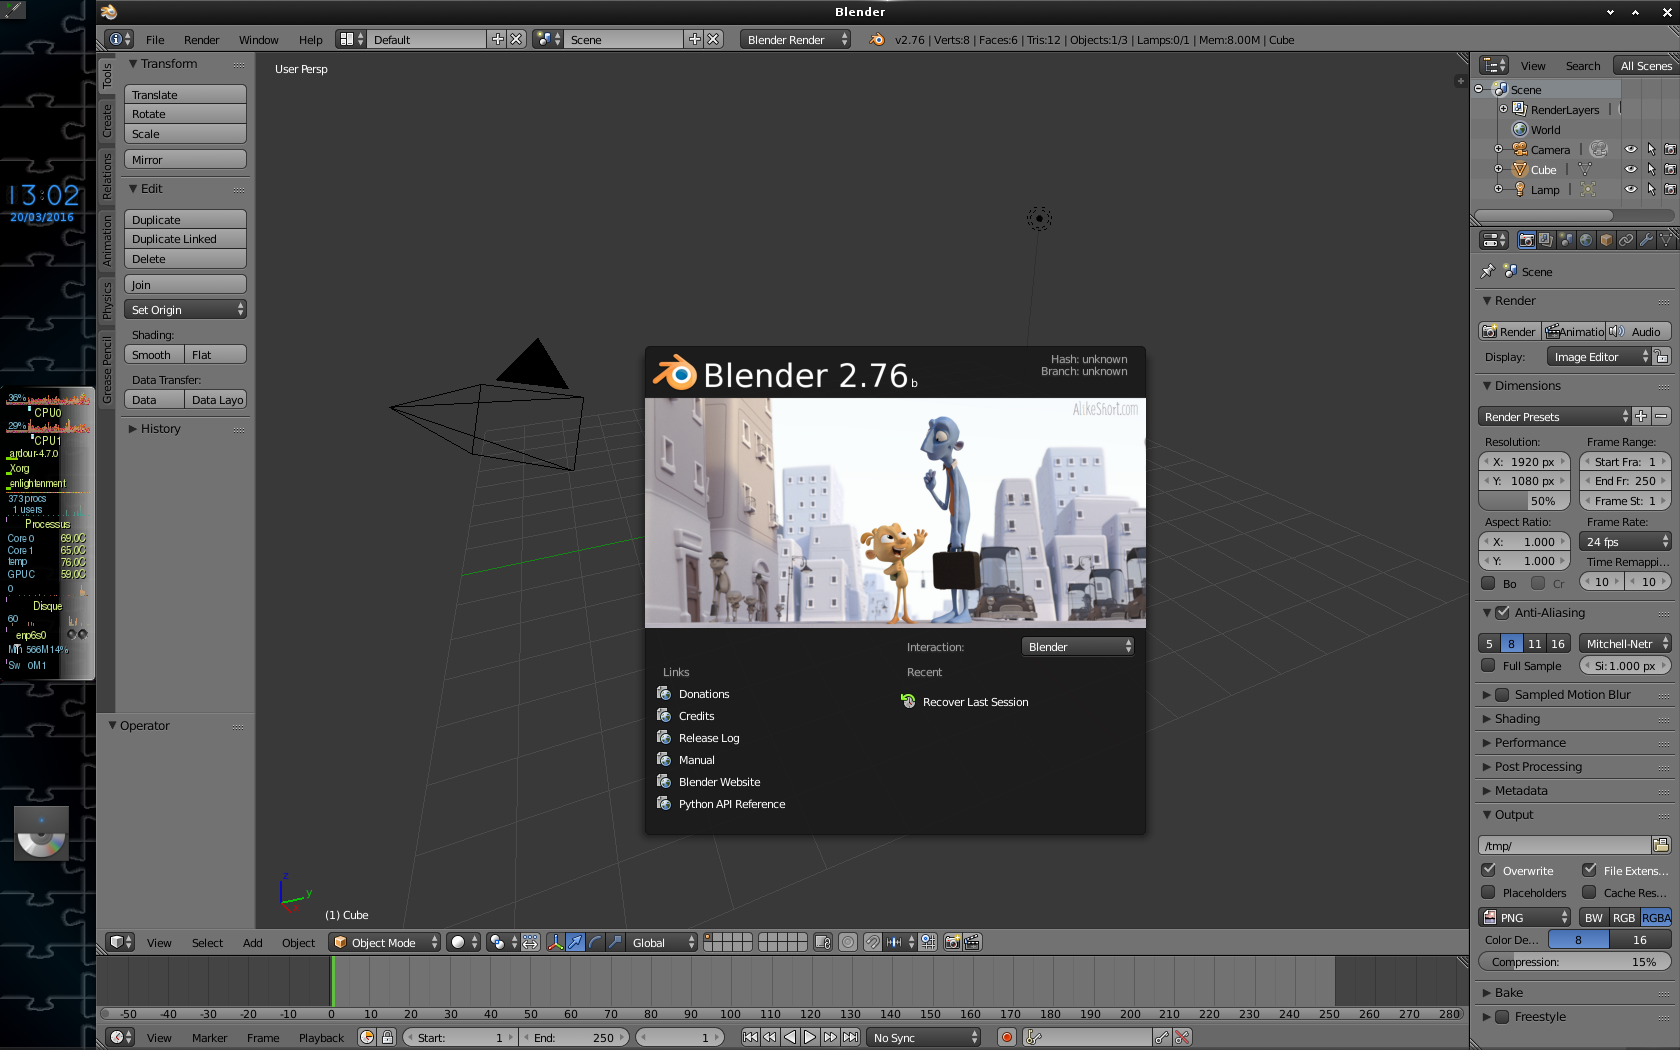Open the Render menu in top bar
Screen dimensions: 1680x1050
click(x=201, y=40)
